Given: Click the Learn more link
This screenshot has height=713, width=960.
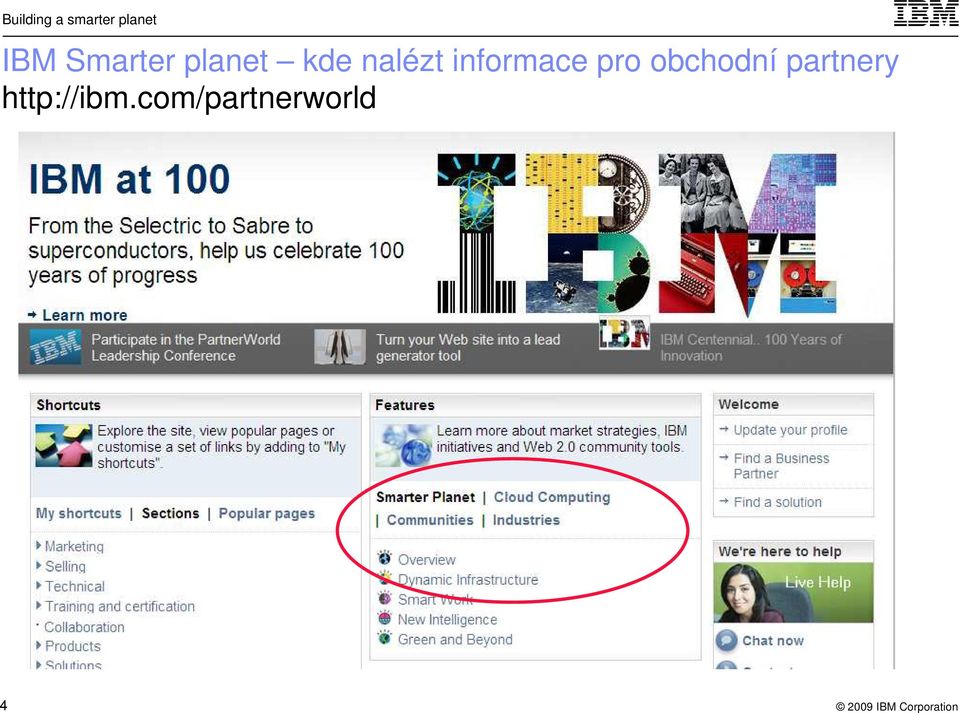Looking at the screenshot, I should click(84, 315).
